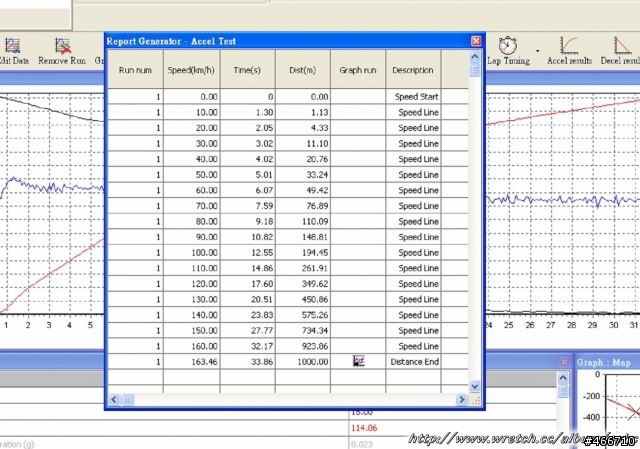Click the report horizontal scrollbar left arrow
Viewport: 640px width, 449px height.
point(114,399)
